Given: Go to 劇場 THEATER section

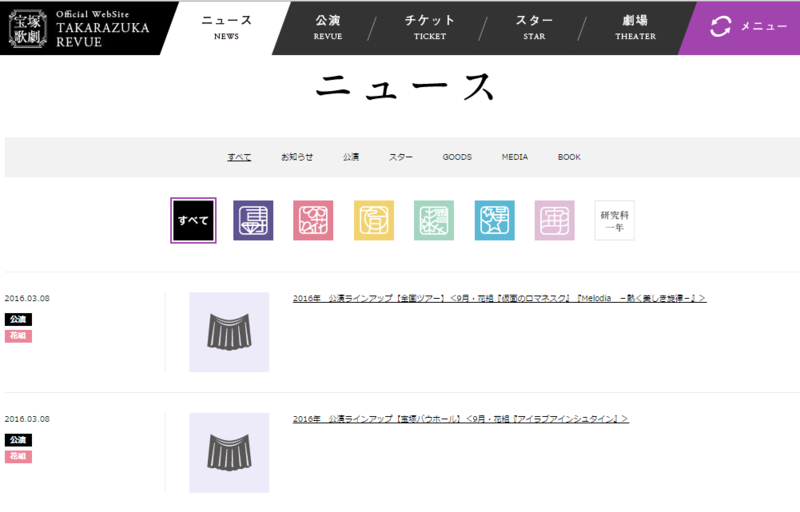Looking at the screenshot, I should click(x=635, y=28).
